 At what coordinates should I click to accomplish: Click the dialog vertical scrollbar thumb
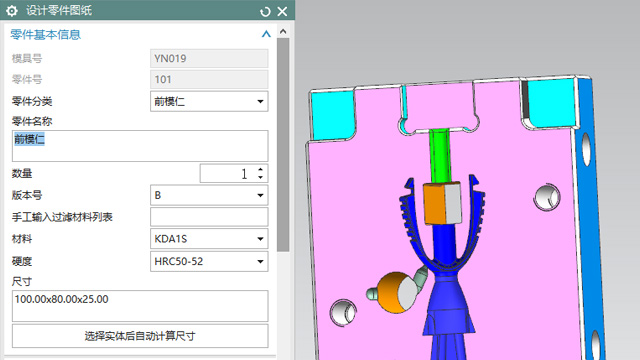pyautogui.click(x=283, y=144)
